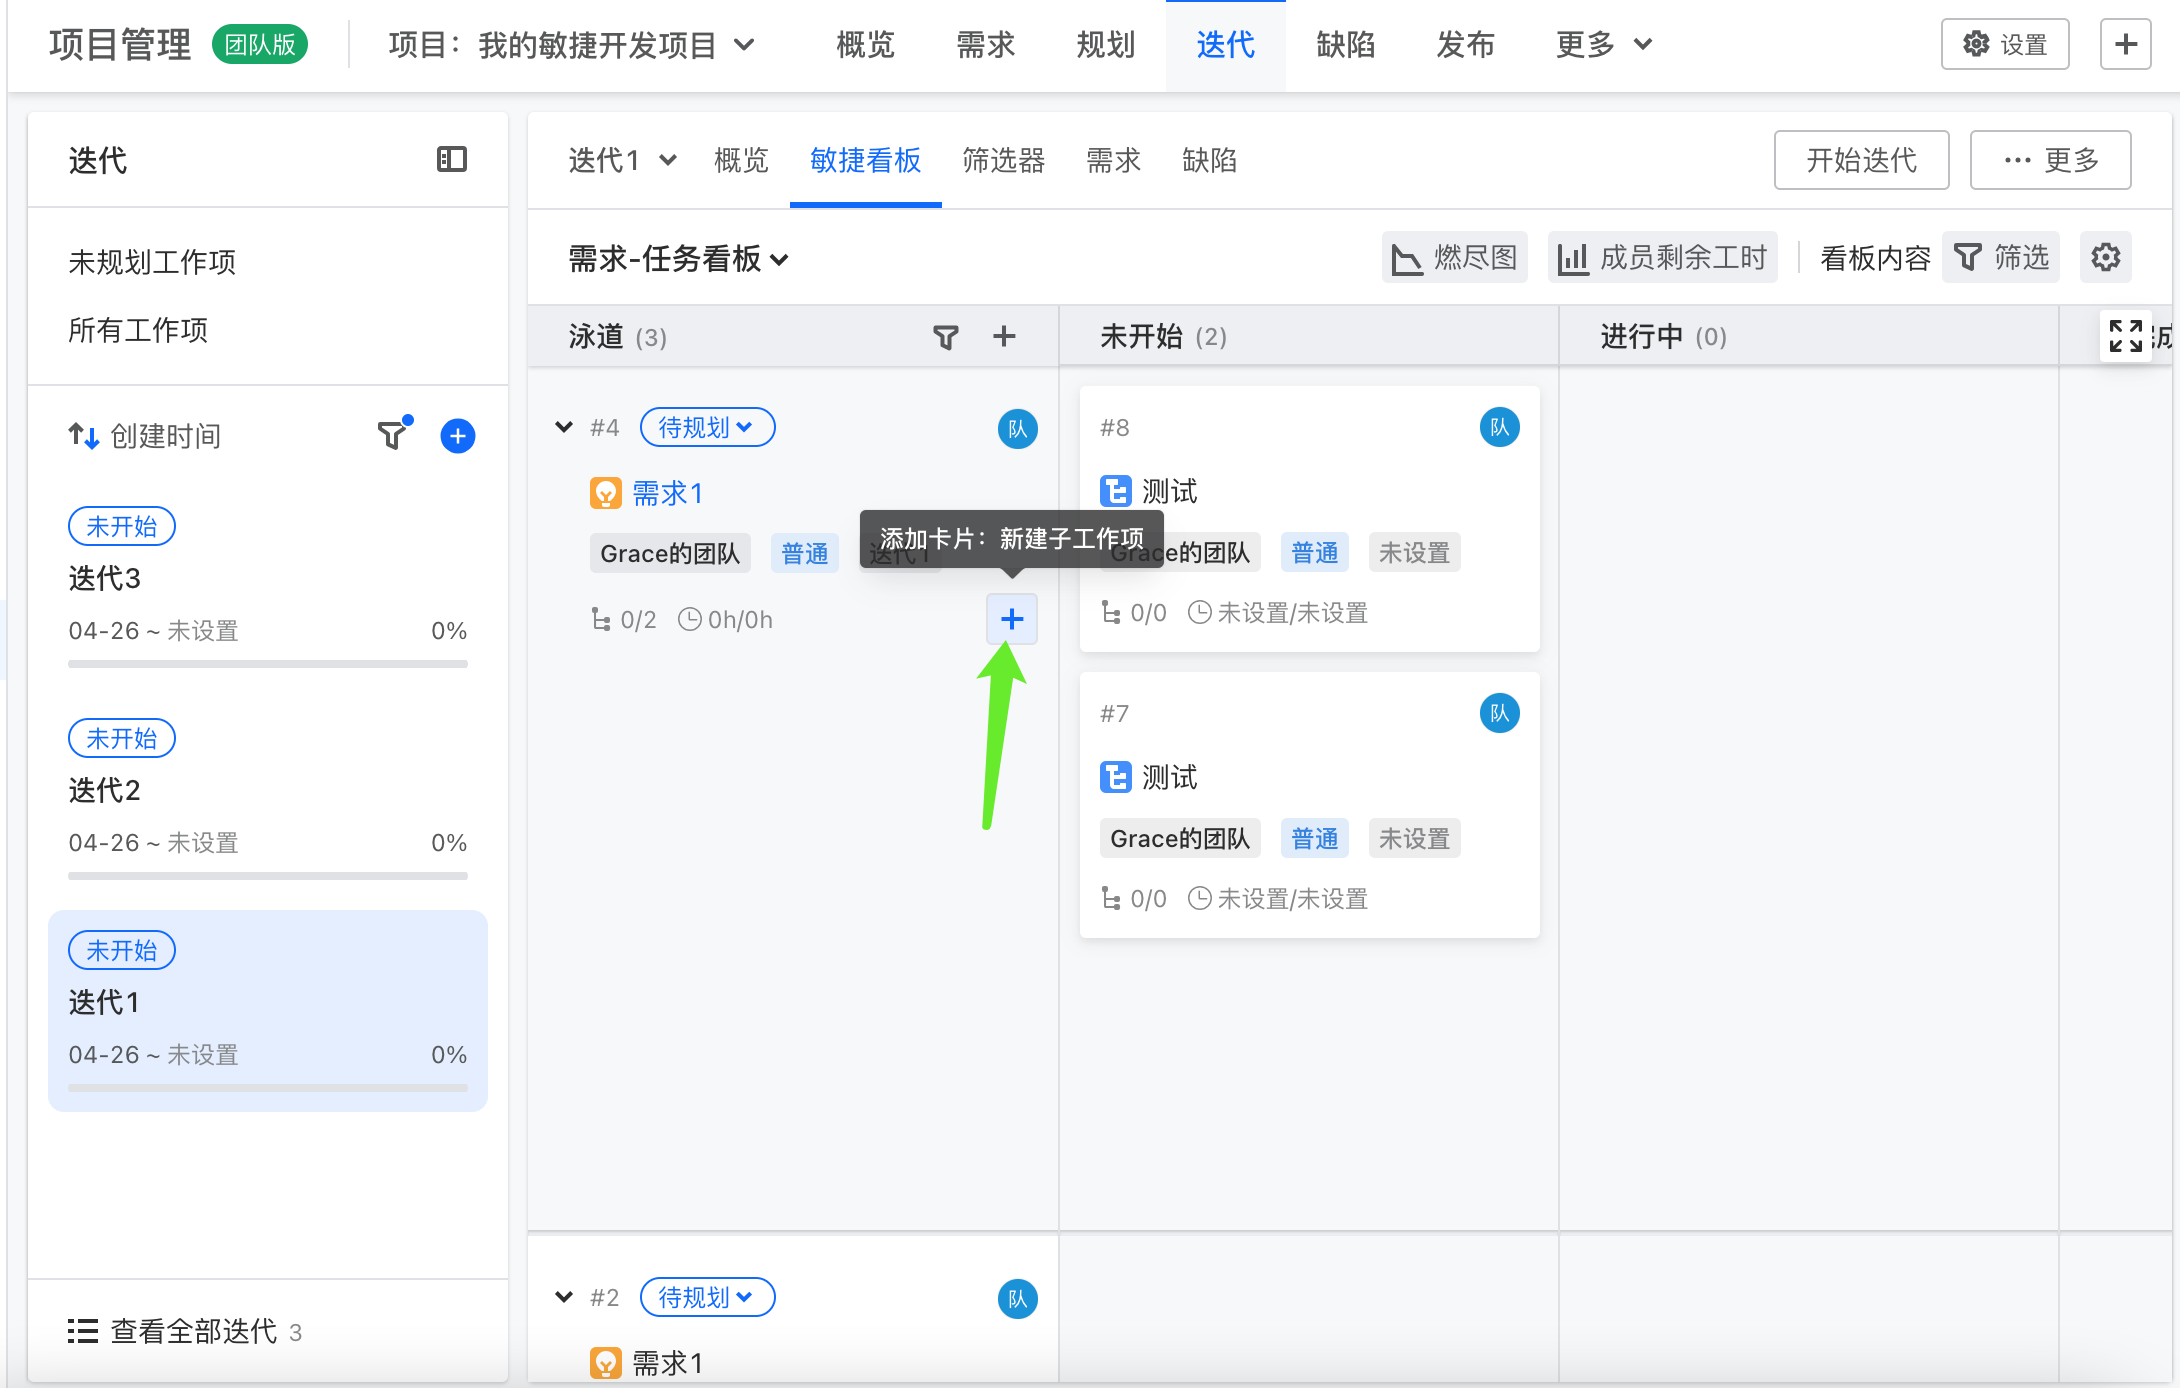Open the 燃尽图 burndown chart

(1455, 258)
